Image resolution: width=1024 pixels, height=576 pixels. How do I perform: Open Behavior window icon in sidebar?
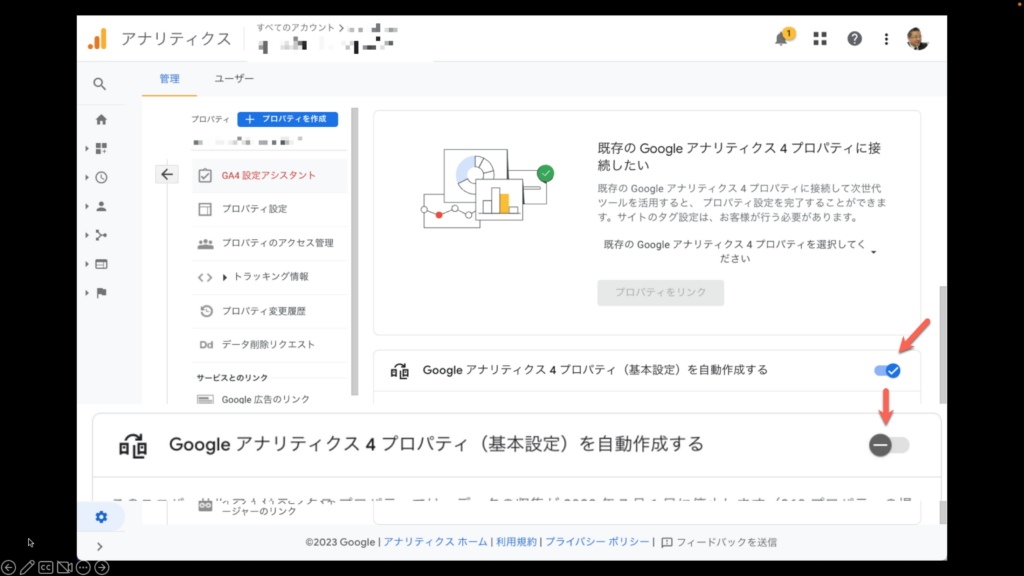pyautogui.click(x=101, y=264)
